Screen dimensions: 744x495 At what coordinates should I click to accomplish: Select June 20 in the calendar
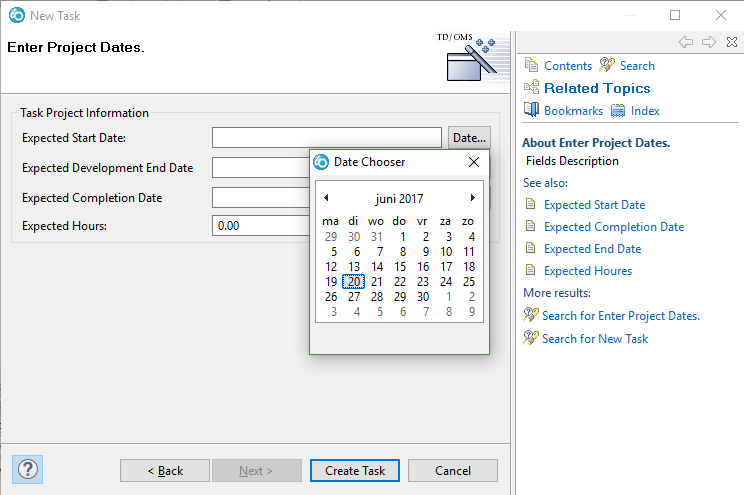354,282
